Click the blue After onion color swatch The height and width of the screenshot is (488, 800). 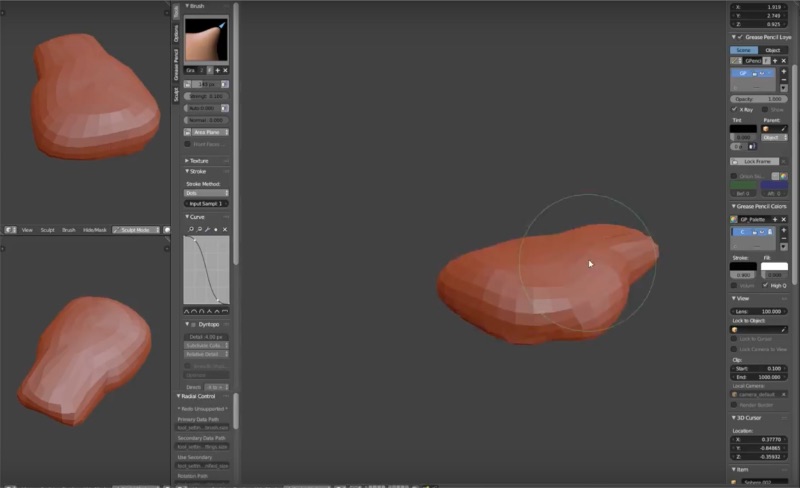pos(774,185)
